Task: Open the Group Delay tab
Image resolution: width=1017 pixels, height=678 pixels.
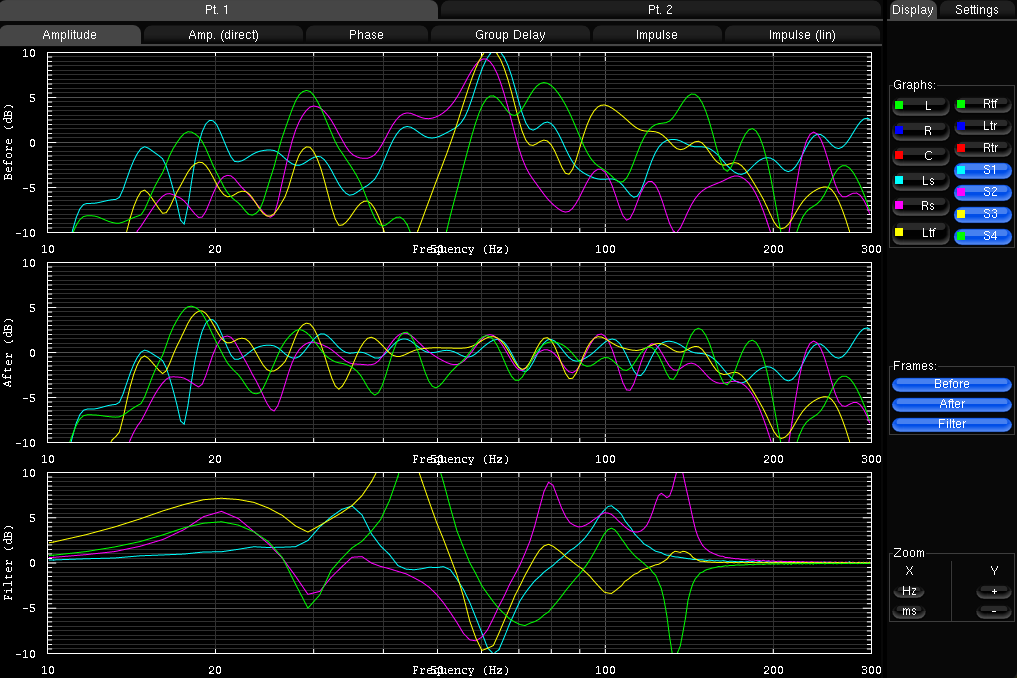Action: pyautogui.click(x=510, y=35)
